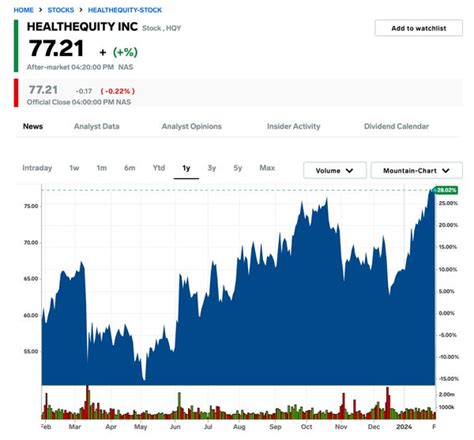Select the 6m chart range
The width and height of the screenshot is (474, 440).
click(129, 168)
